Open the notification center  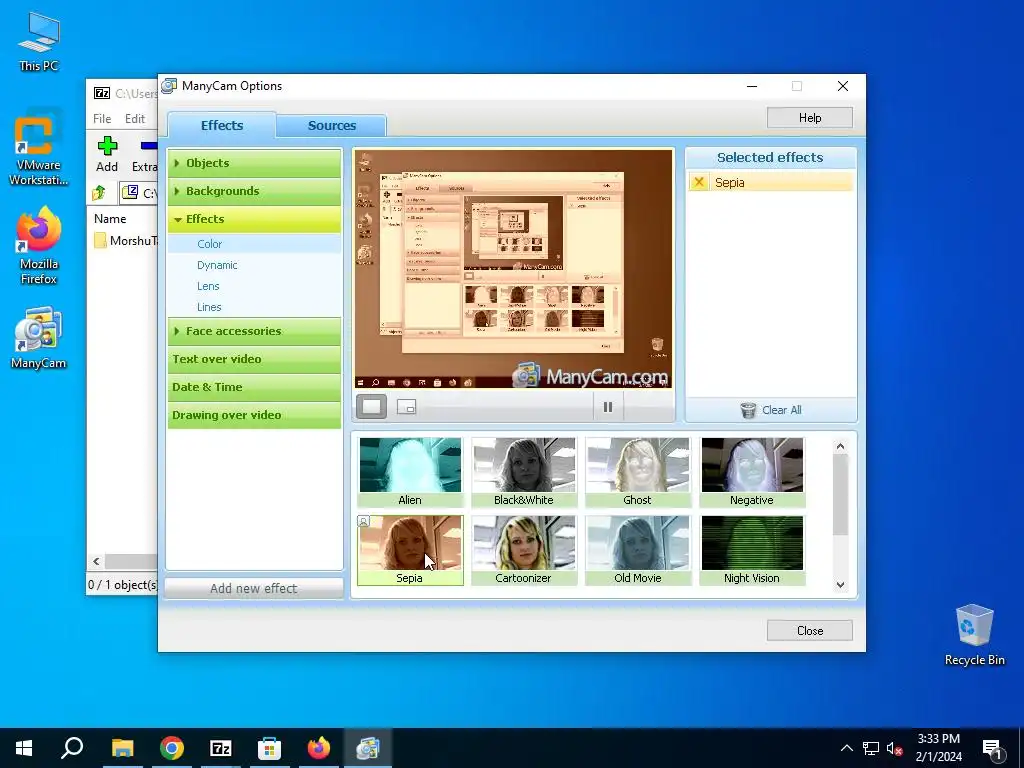point(992,748)
